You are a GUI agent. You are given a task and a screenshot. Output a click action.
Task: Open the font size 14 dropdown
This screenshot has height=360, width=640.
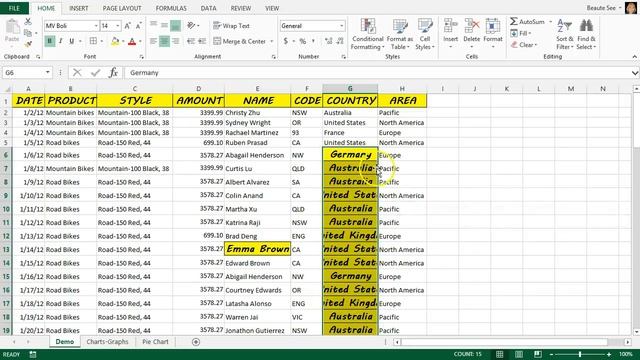[x=118, y=26]
